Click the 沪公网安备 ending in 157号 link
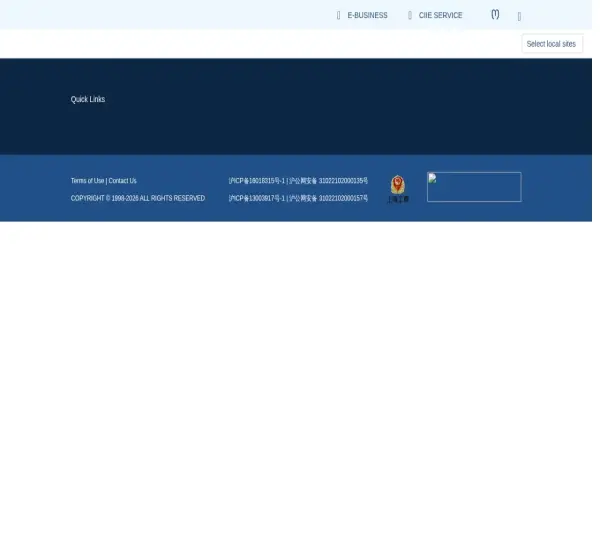Image resolution: width=600 pixels, height=560 pixels. pyautogui.click(x=328, y=198)
